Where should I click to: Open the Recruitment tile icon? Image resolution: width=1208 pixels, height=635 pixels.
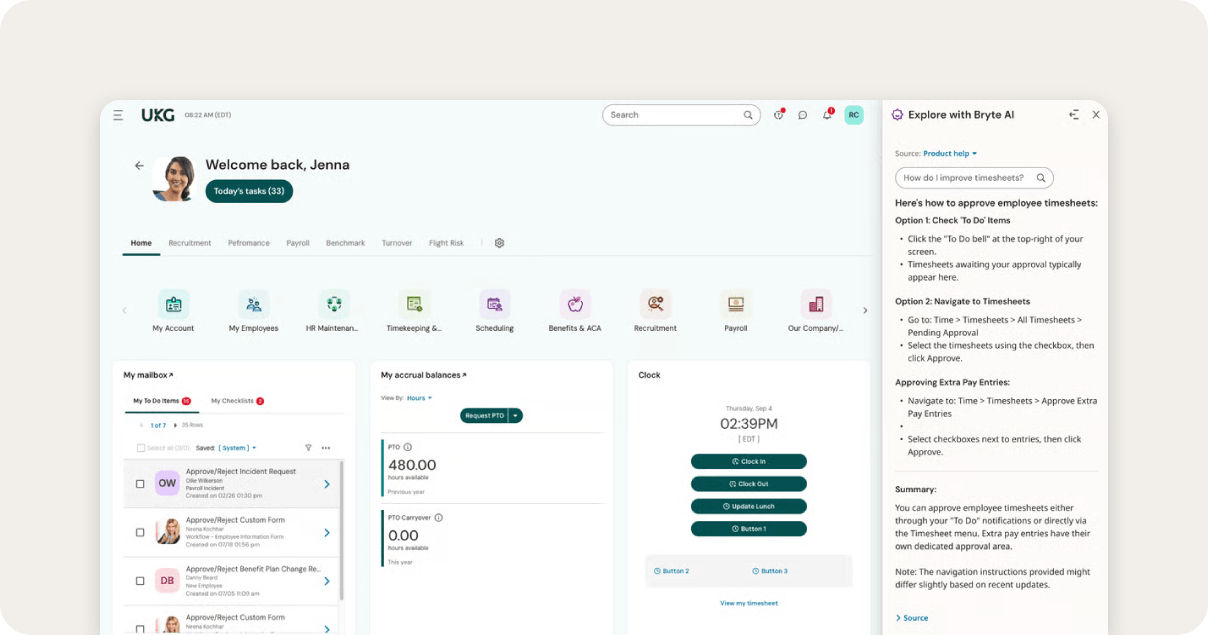point(655,304)
